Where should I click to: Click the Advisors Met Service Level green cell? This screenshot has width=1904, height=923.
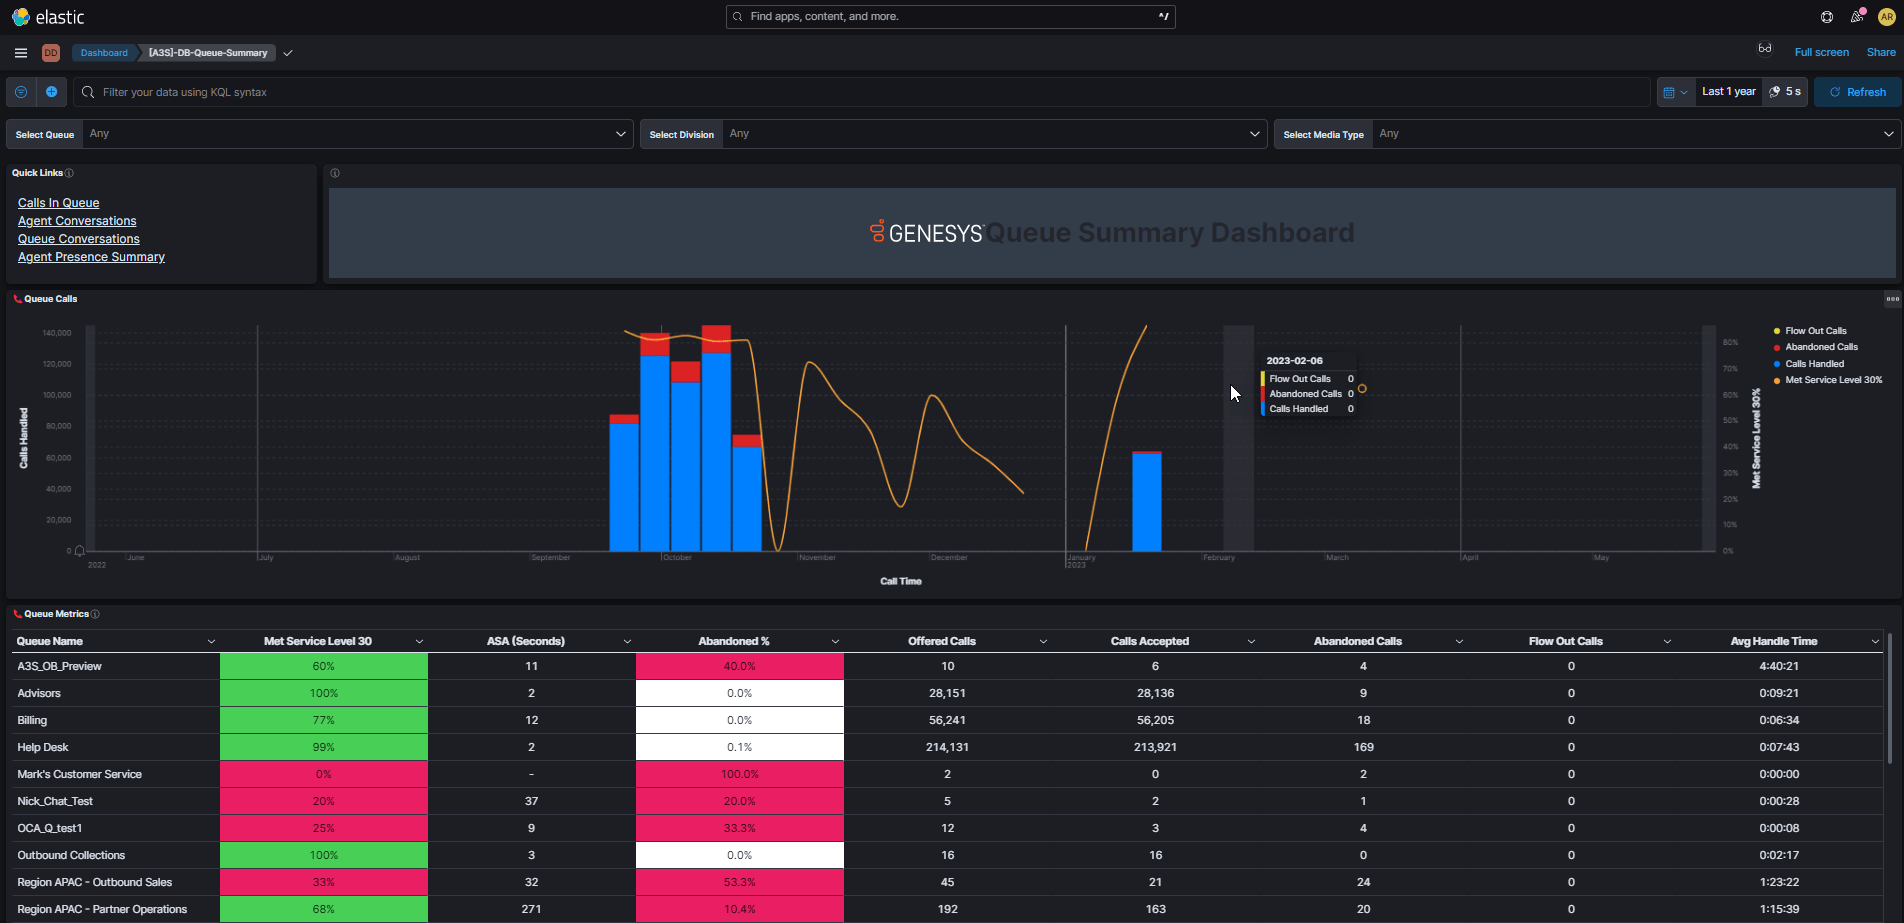[323, 692]
